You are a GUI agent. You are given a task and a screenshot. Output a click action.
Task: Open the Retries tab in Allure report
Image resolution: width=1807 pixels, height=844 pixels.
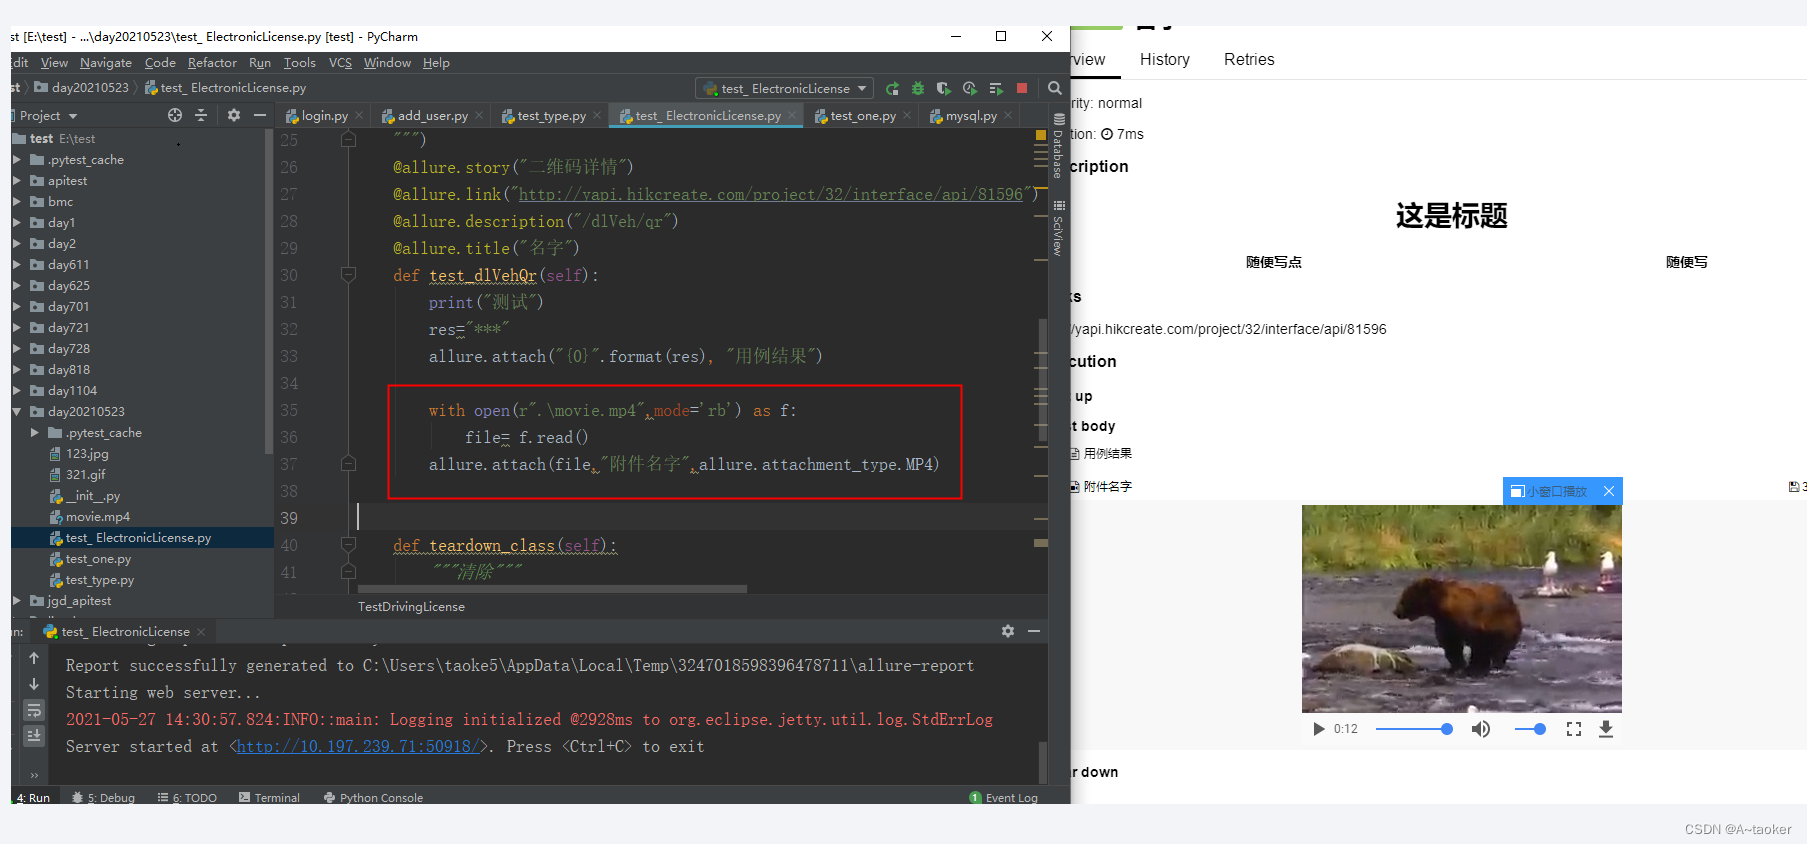(x=1249, y=60)
